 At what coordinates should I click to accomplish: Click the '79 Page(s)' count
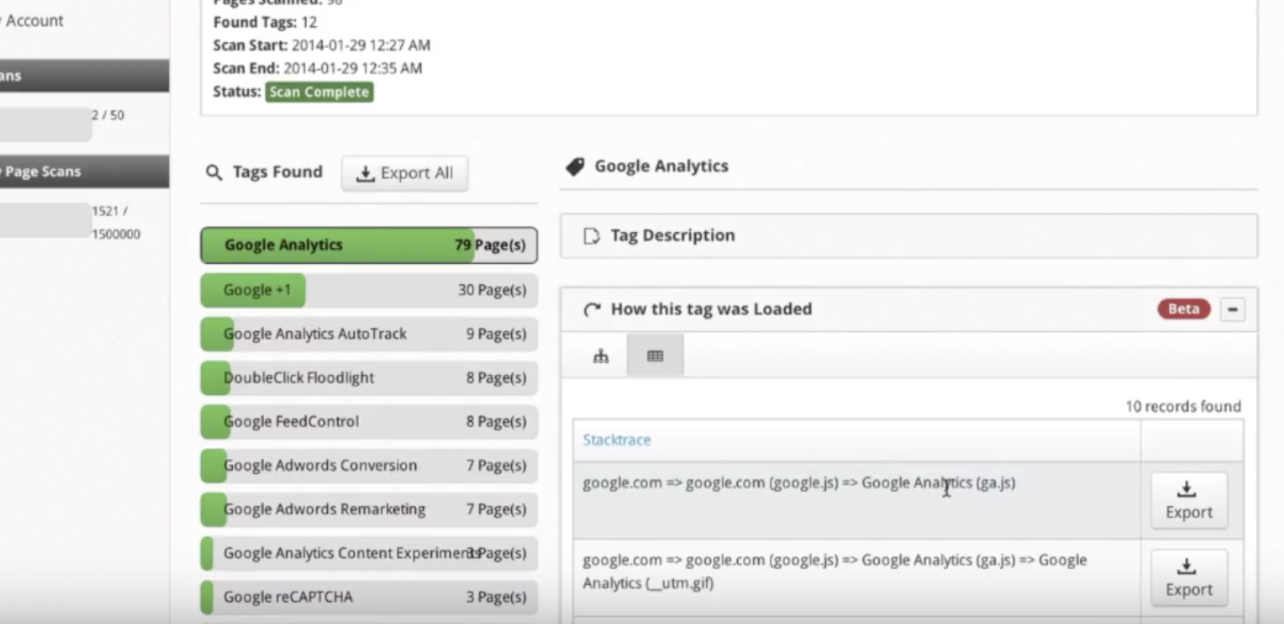[490, 245]
